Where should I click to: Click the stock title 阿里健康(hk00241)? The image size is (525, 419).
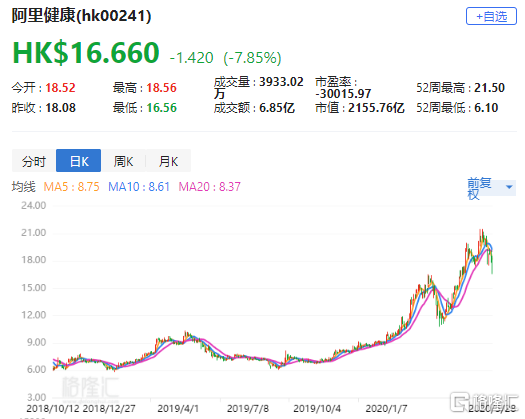81,15
